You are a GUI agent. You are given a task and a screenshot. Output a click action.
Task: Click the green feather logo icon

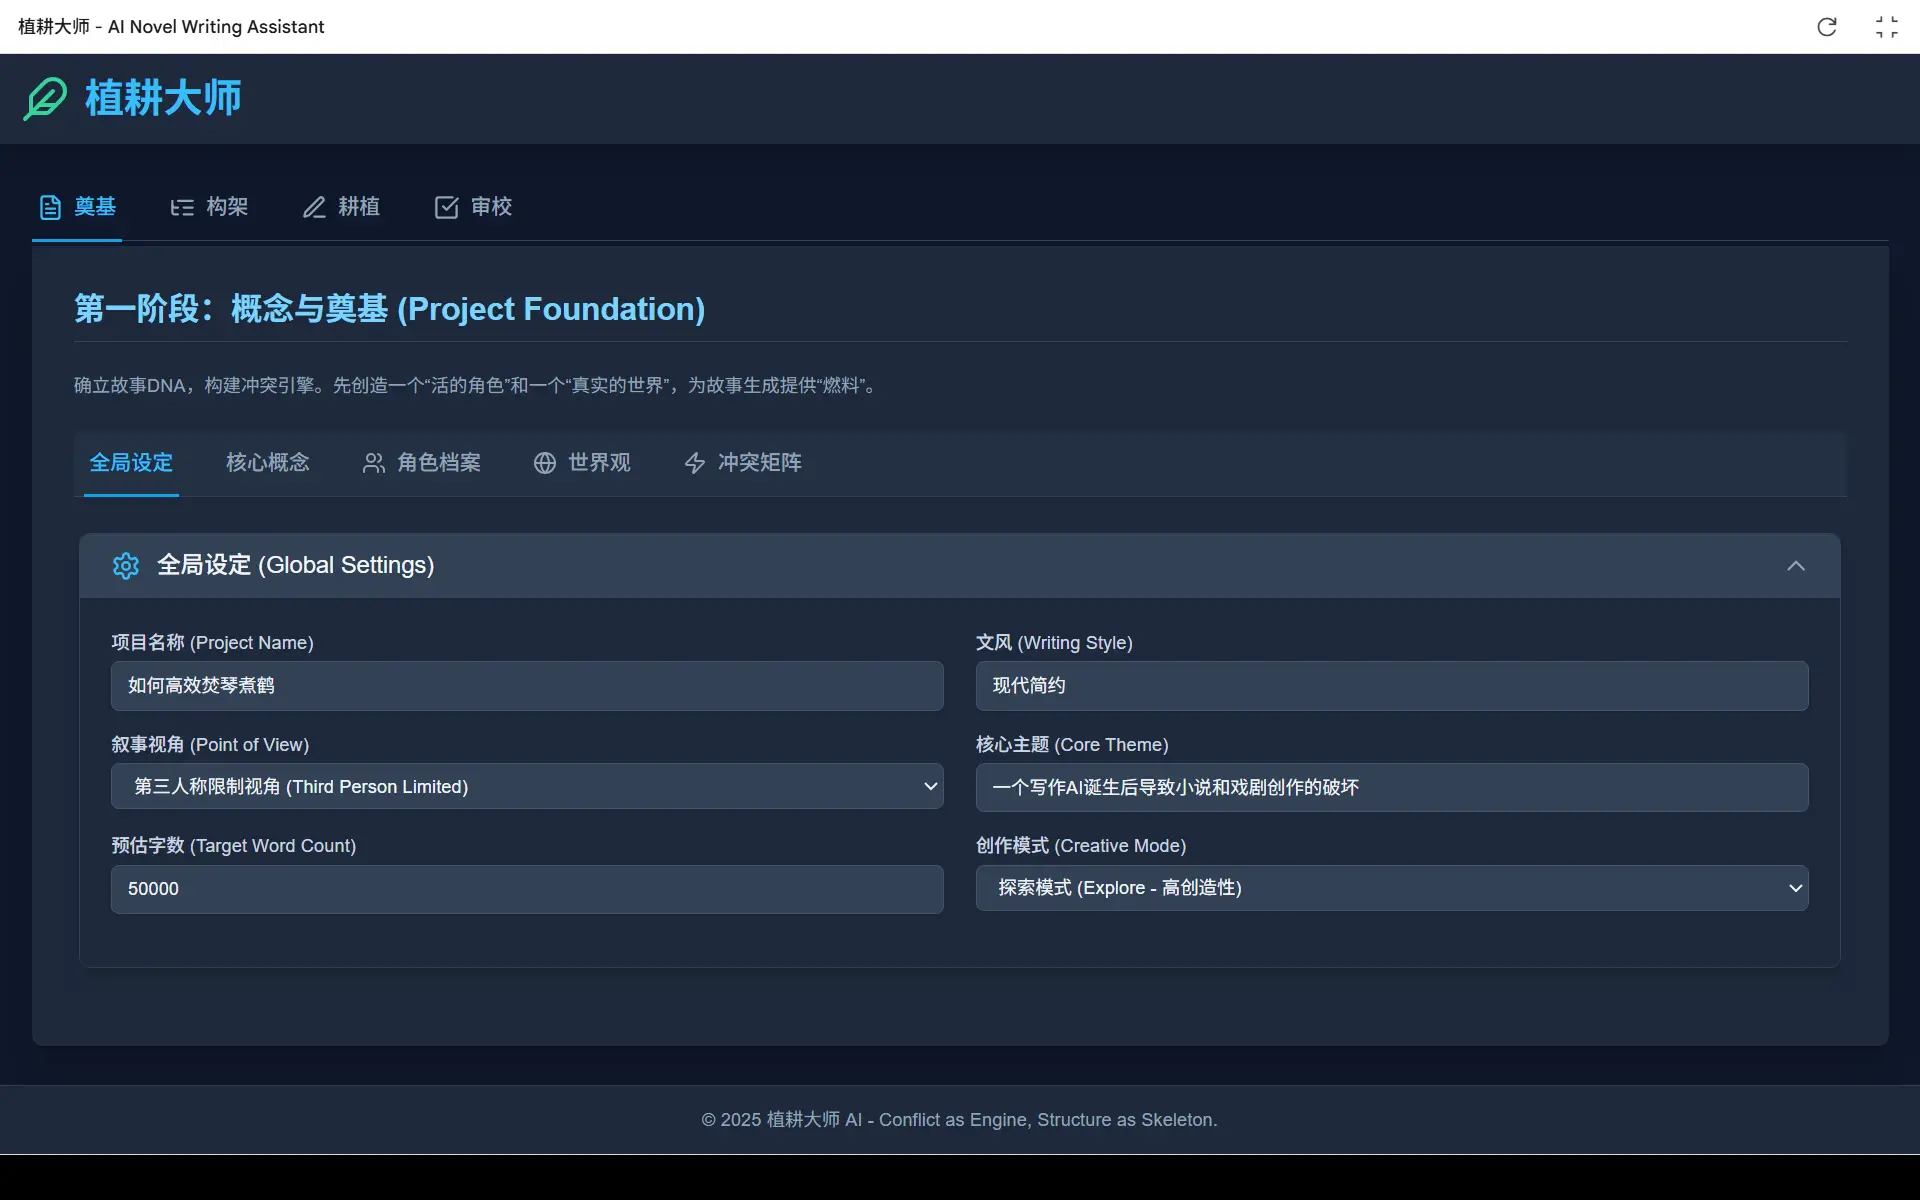point(45,98)
